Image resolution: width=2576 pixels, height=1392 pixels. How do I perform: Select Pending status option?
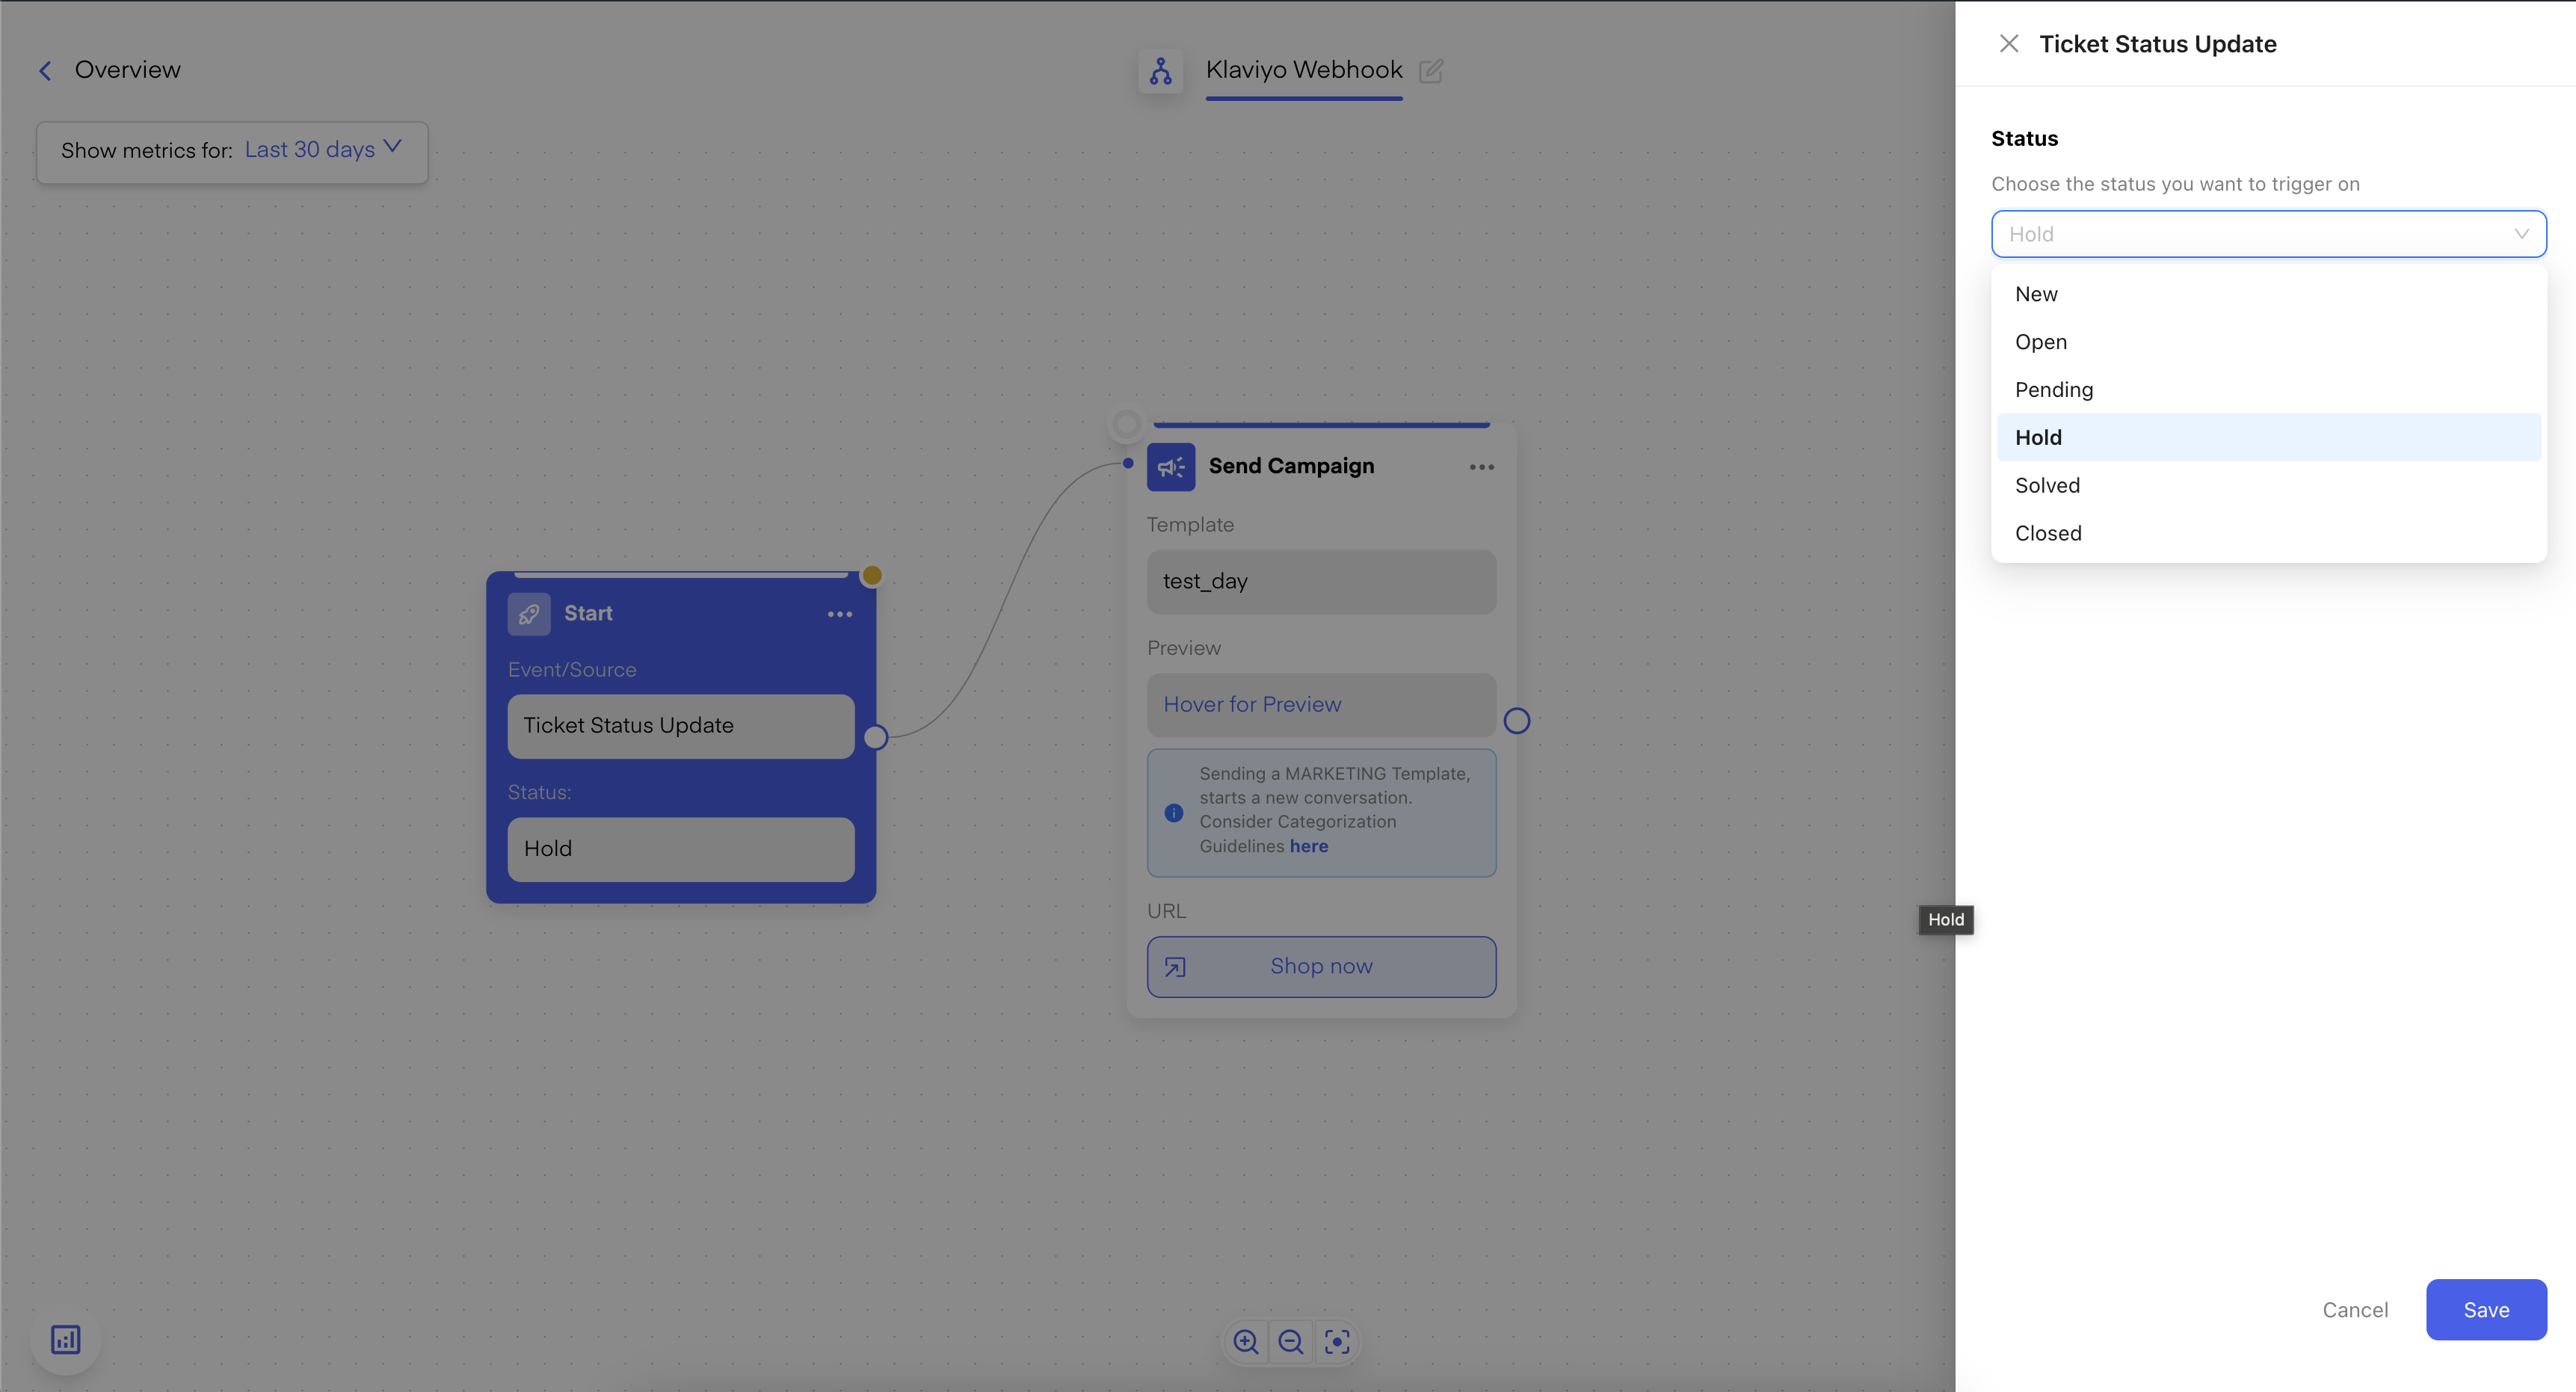[2053, 390]
